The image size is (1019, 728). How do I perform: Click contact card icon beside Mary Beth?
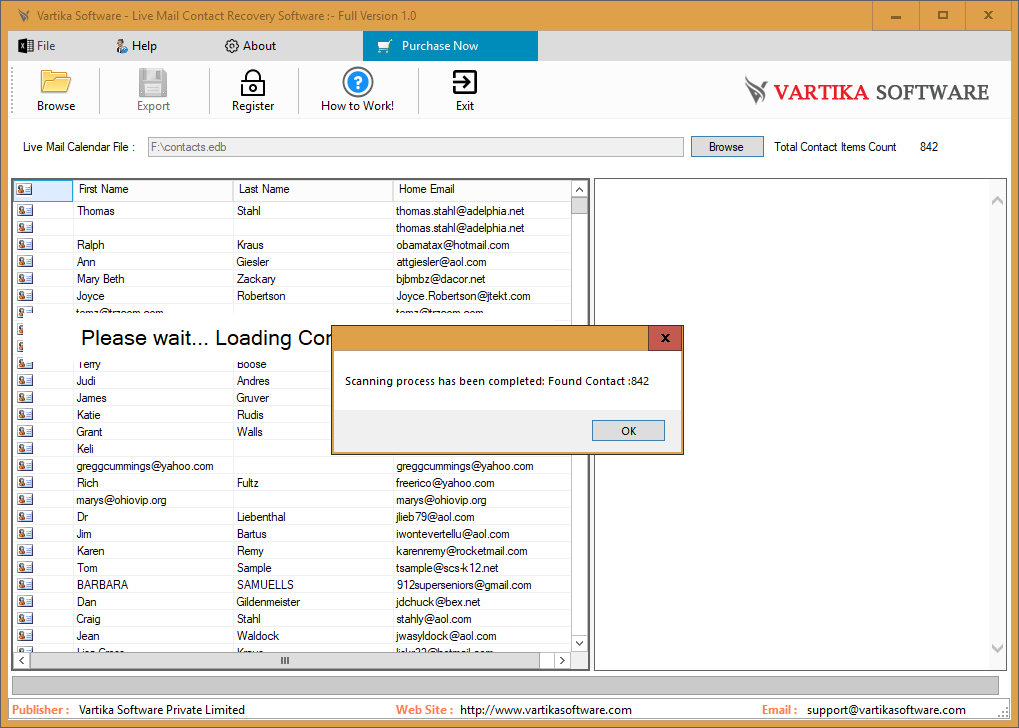[x=25, y=278]
